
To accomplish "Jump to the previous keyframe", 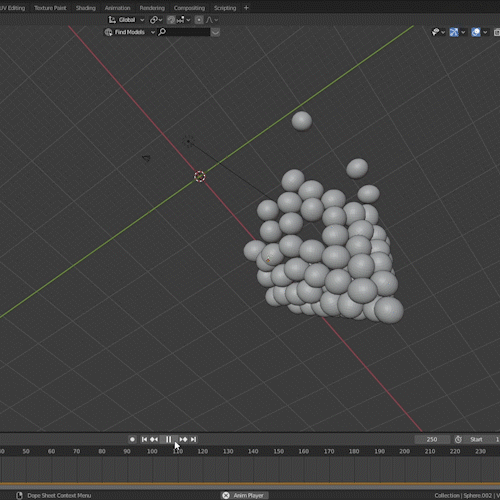I will 154,439.
